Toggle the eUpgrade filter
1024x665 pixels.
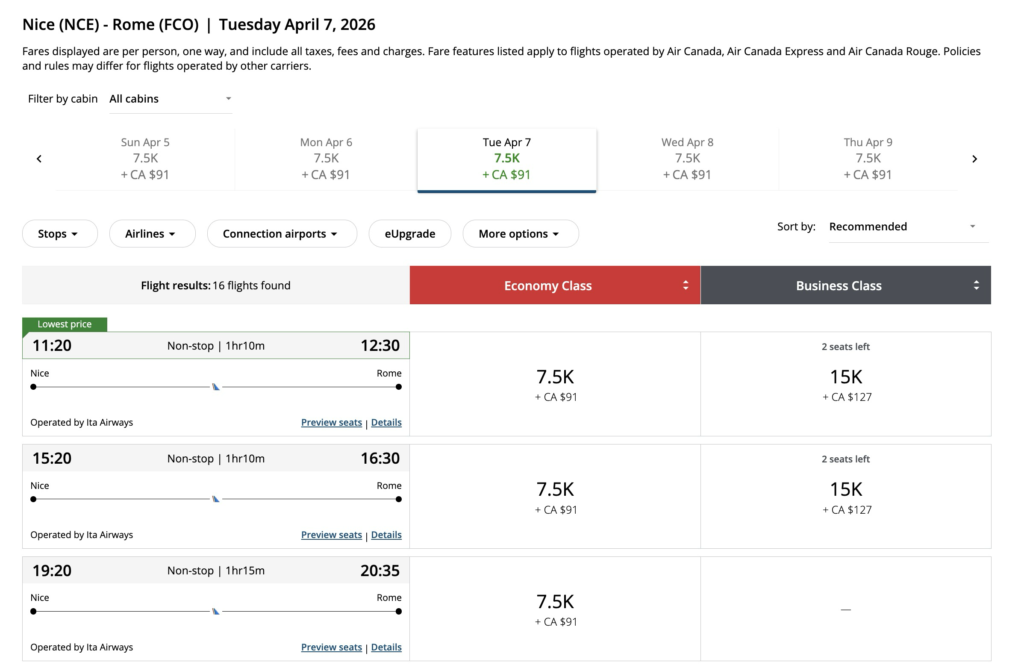pyautogui.click(x=410, y=234)
